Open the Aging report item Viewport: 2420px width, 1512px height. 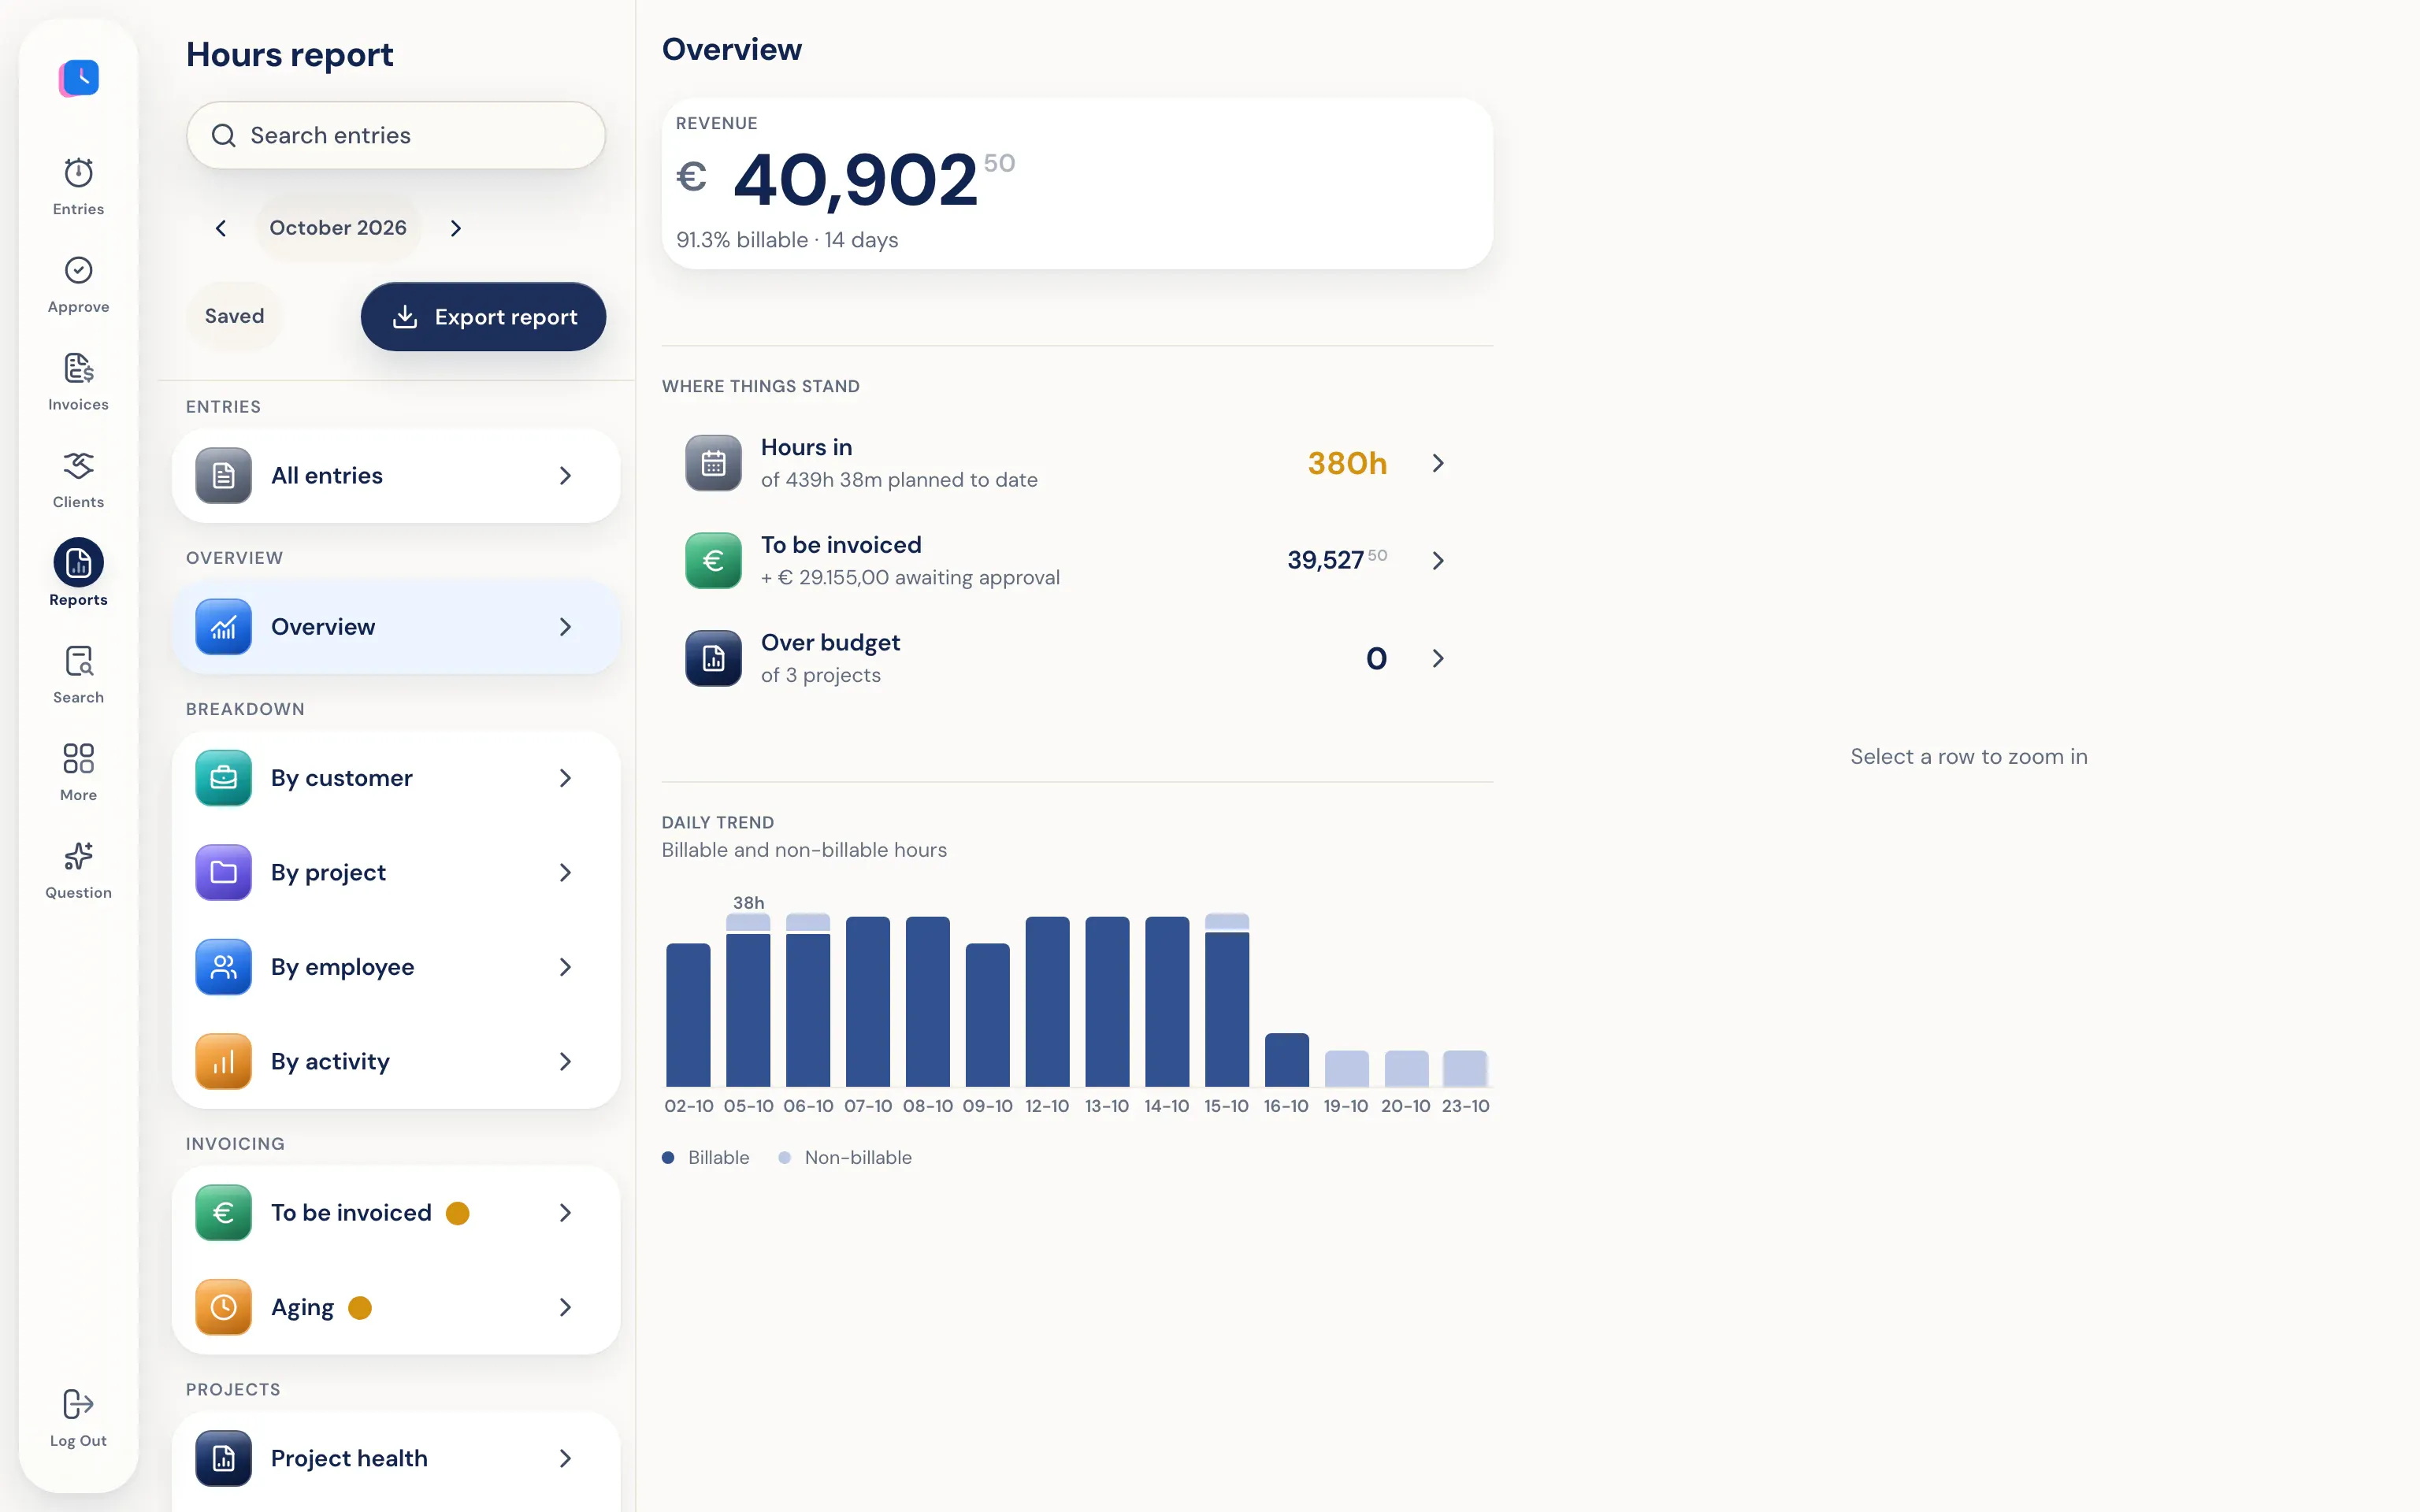396,1307
